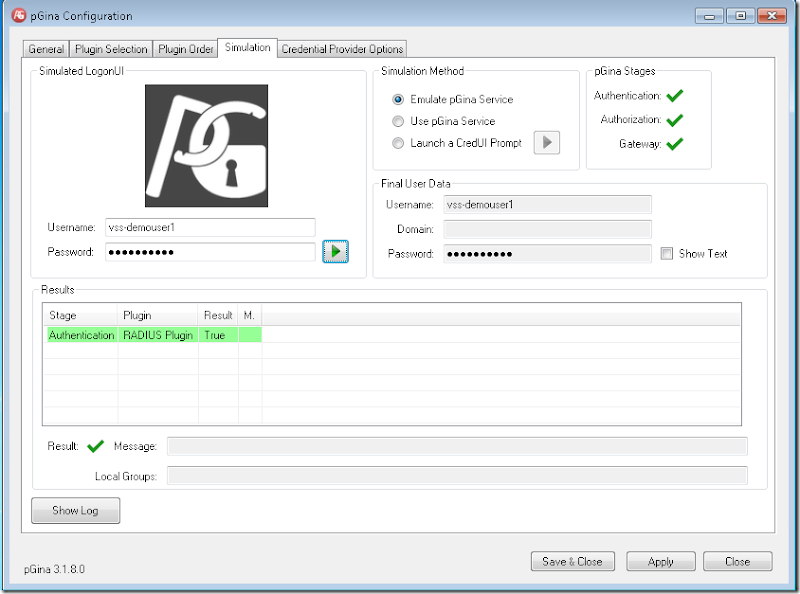800x594 pixels.
Task: Enable the Show Text checkbox
Action: click(x=666, y=254)
